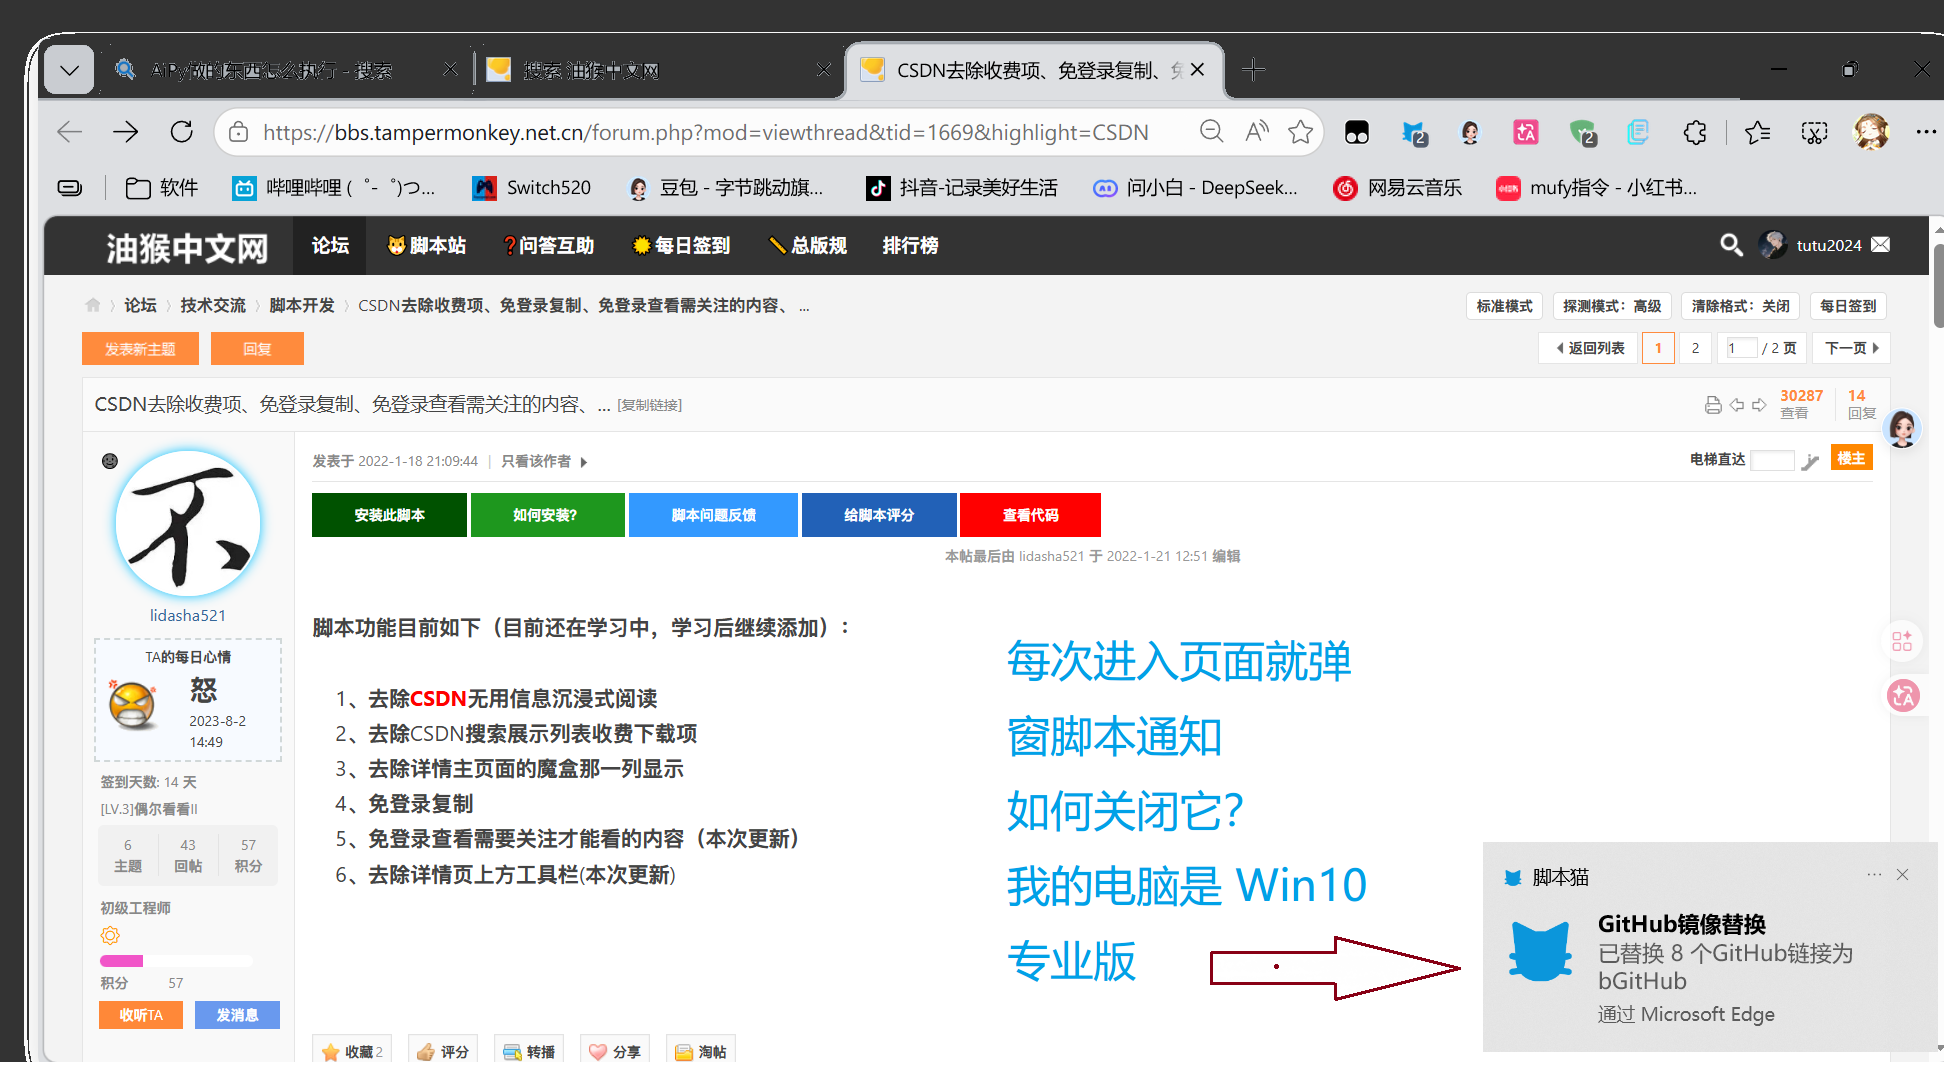The height and width of the screenshot is (1068, 1944).
Task: Click the forum search magnifier icon
Action: [x=1731, y=244]
